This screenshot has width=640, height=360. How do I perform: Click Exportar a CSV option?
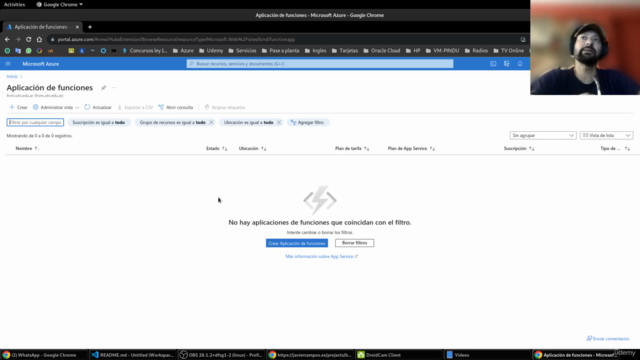click(x=135, y=107)
